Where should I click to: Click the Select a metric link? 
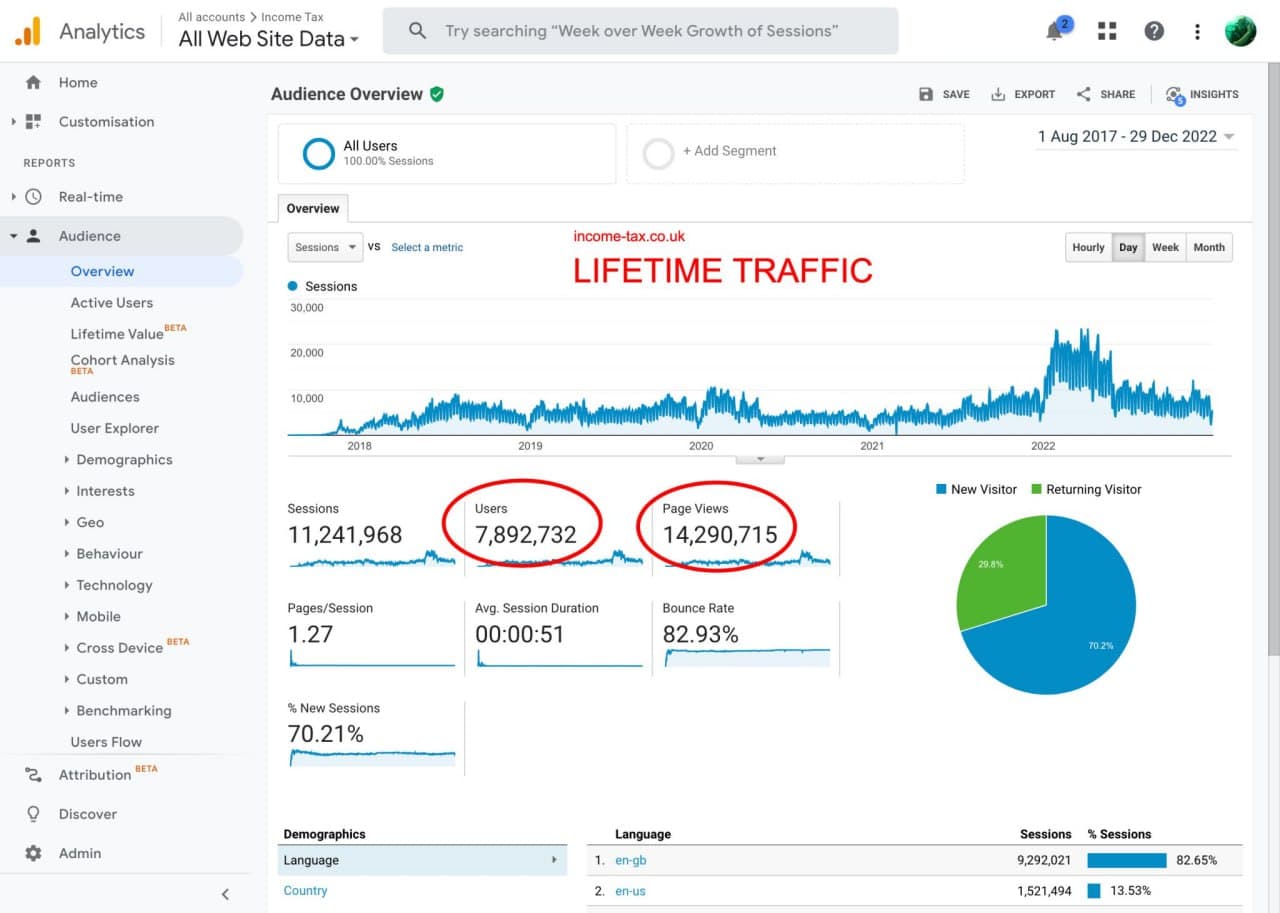coord(427,247)
